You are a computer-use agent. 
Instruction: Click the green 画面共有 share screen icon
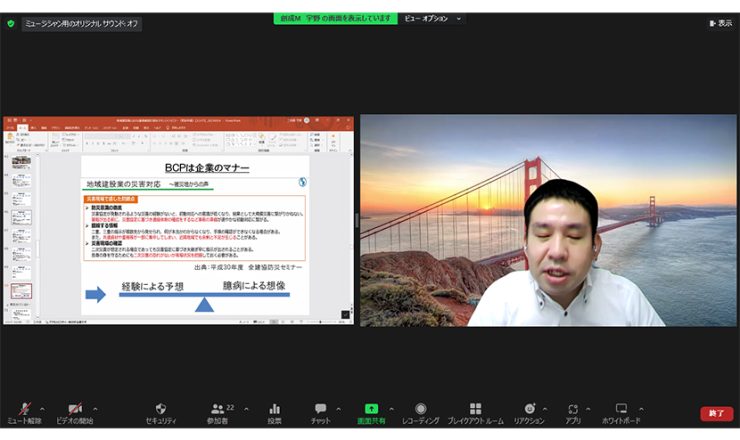[371, 411]
